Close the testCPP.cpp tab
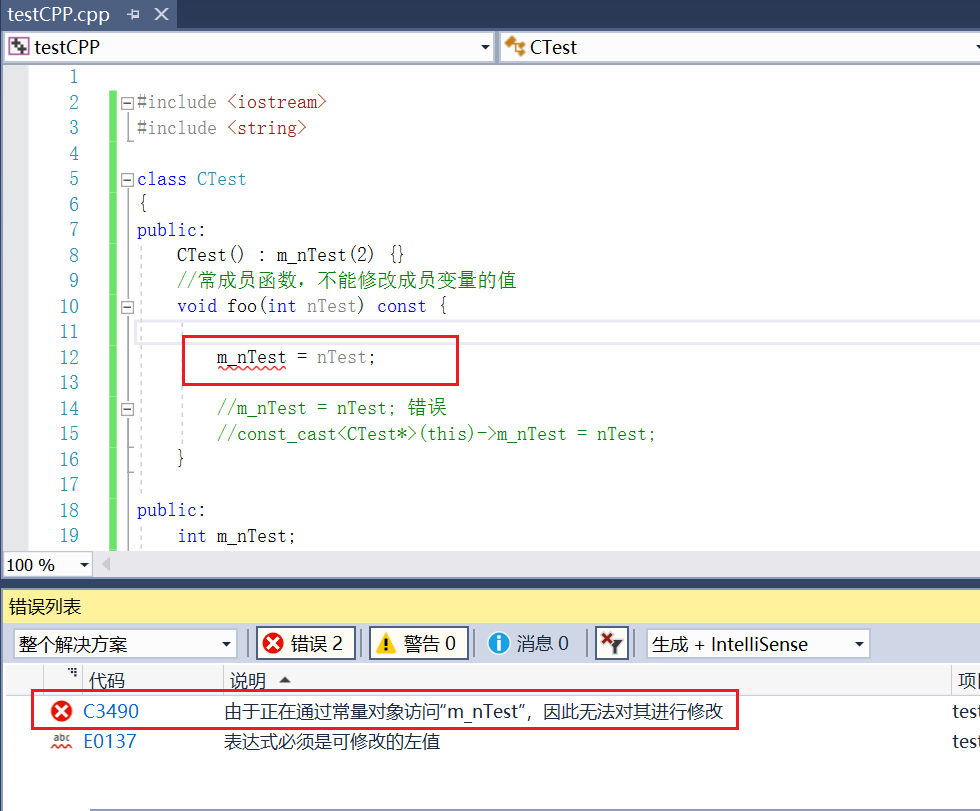The width and height of the screenshot is (980, 811). coord(161,14)
